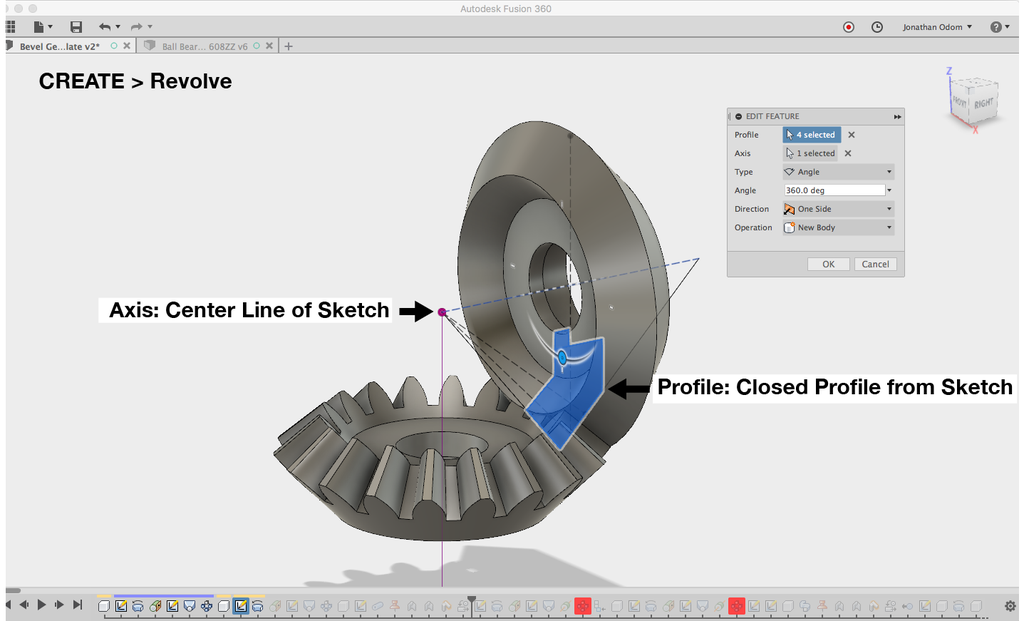Close the Ball Bear... 608ZZ v6 tab
The width and height of the screenshot is (1024, 621).
269,46
